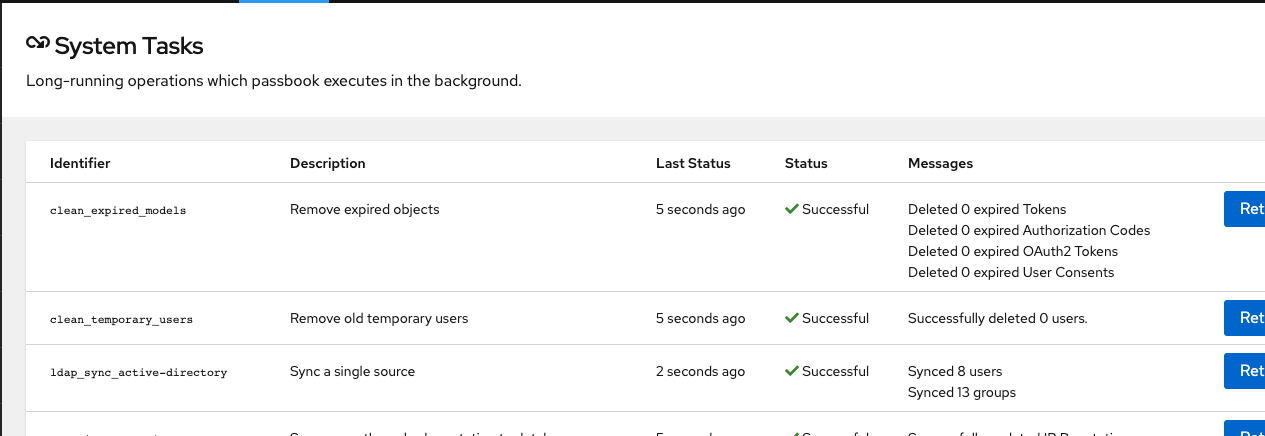Retry the clean_expired_models task

click(1246, 209)
